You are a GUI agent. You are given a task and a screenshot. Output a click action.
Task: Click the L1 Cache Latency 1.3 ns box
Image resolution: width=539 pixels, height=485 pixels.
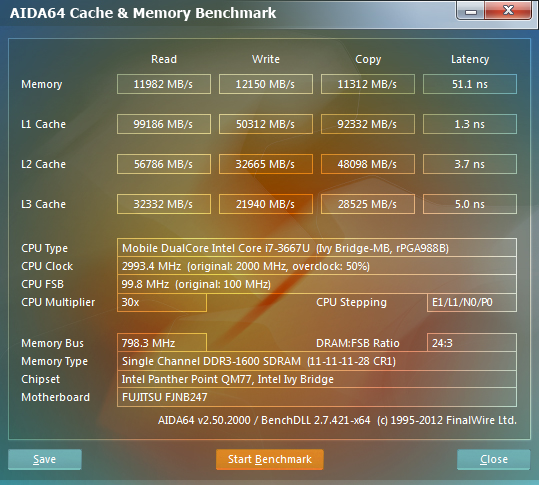470,124
